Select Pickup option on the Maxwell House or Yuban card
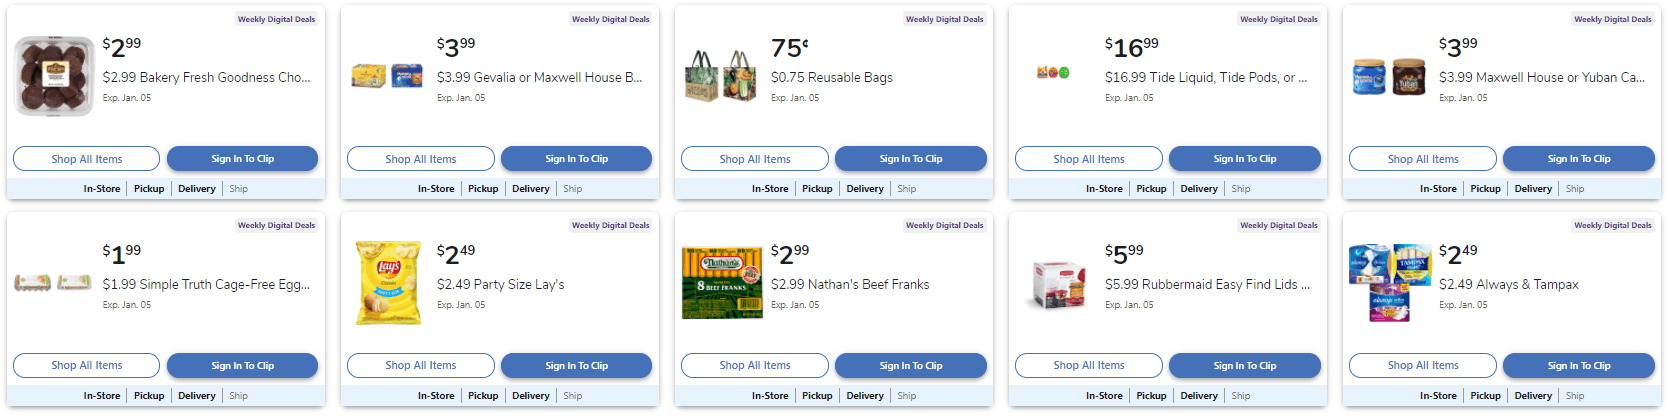The height and width of the screenshot is (416, 1669). click(1485, 189)
